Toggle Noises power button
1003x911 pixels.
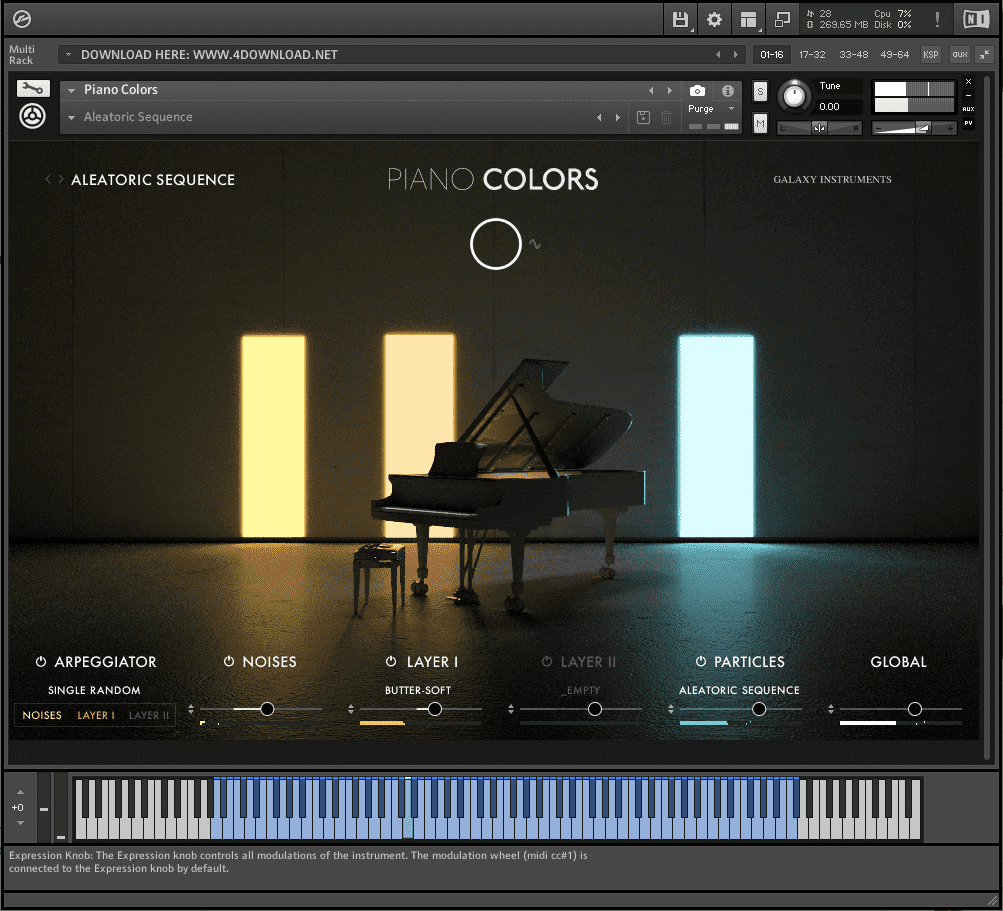[x=229, y=661]
